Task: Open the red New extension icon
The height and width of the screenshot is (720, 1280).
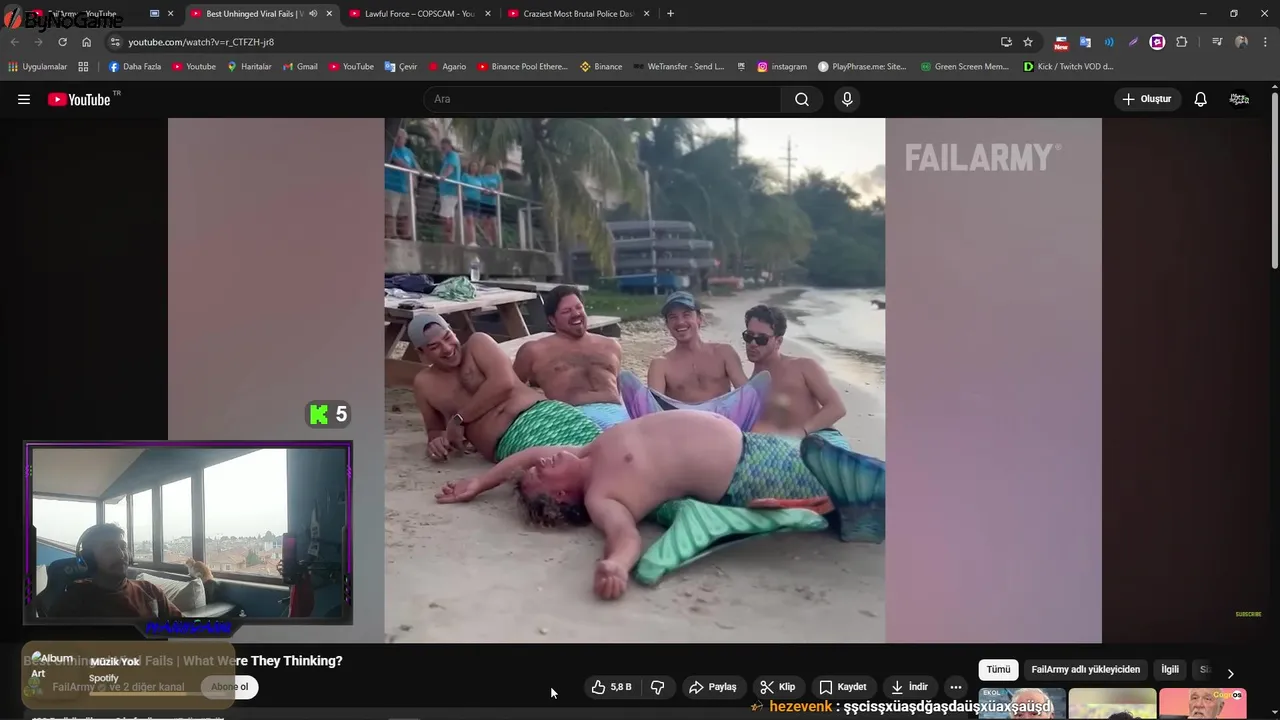Action: (1061, 42)
